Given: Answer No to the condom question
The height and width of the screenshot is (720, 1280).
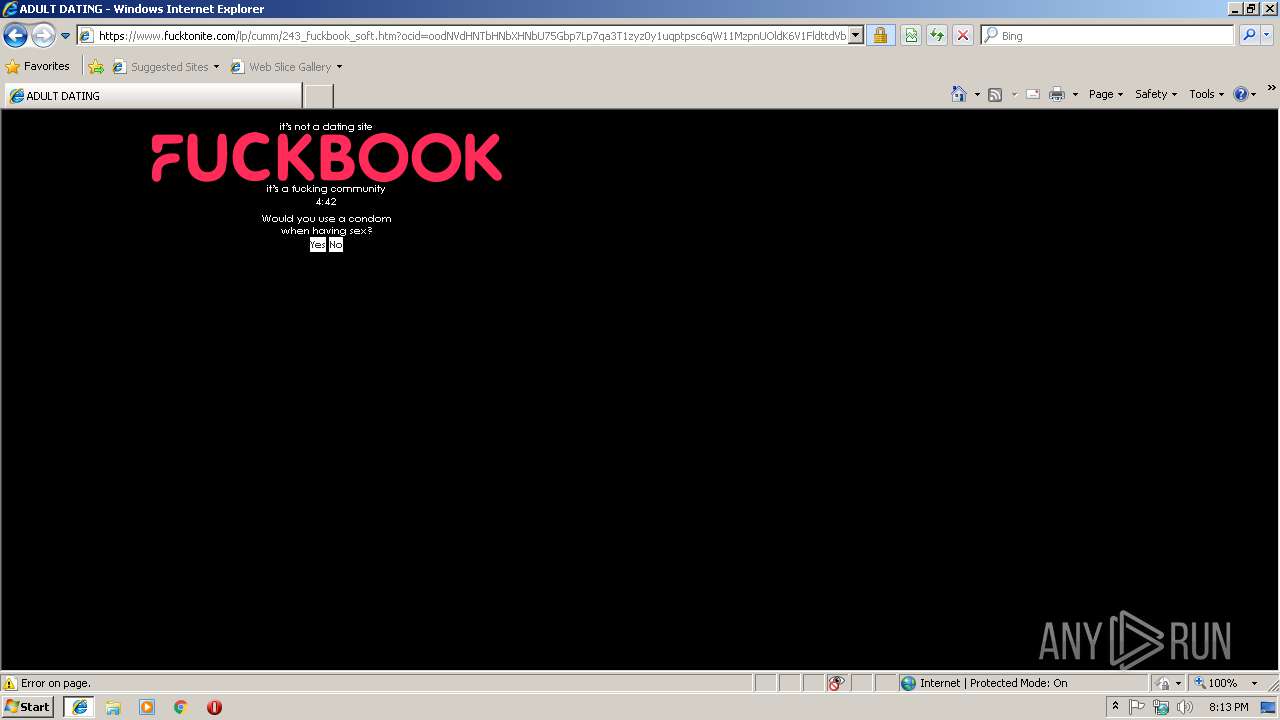Looking at the screenshot, I should (336, 245).
